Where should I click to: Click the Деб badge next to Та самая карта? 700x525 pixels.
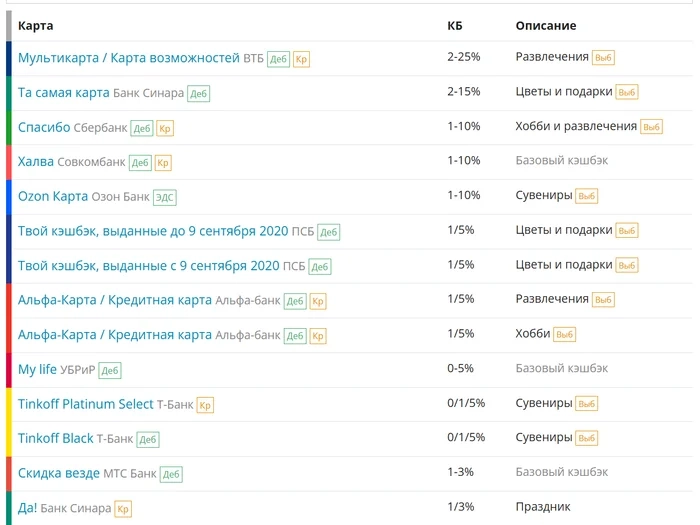tap(198, 94)
